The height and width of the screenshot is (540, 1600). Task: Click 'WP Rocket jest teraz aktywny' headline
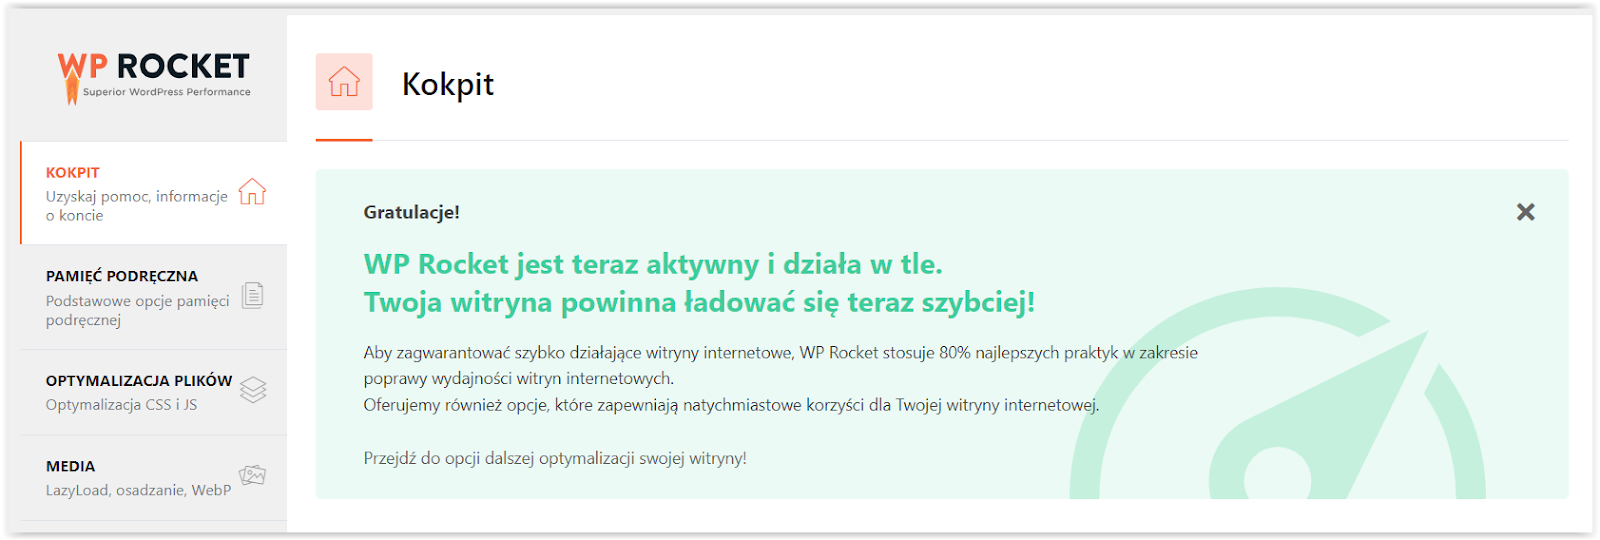(653, 264)
